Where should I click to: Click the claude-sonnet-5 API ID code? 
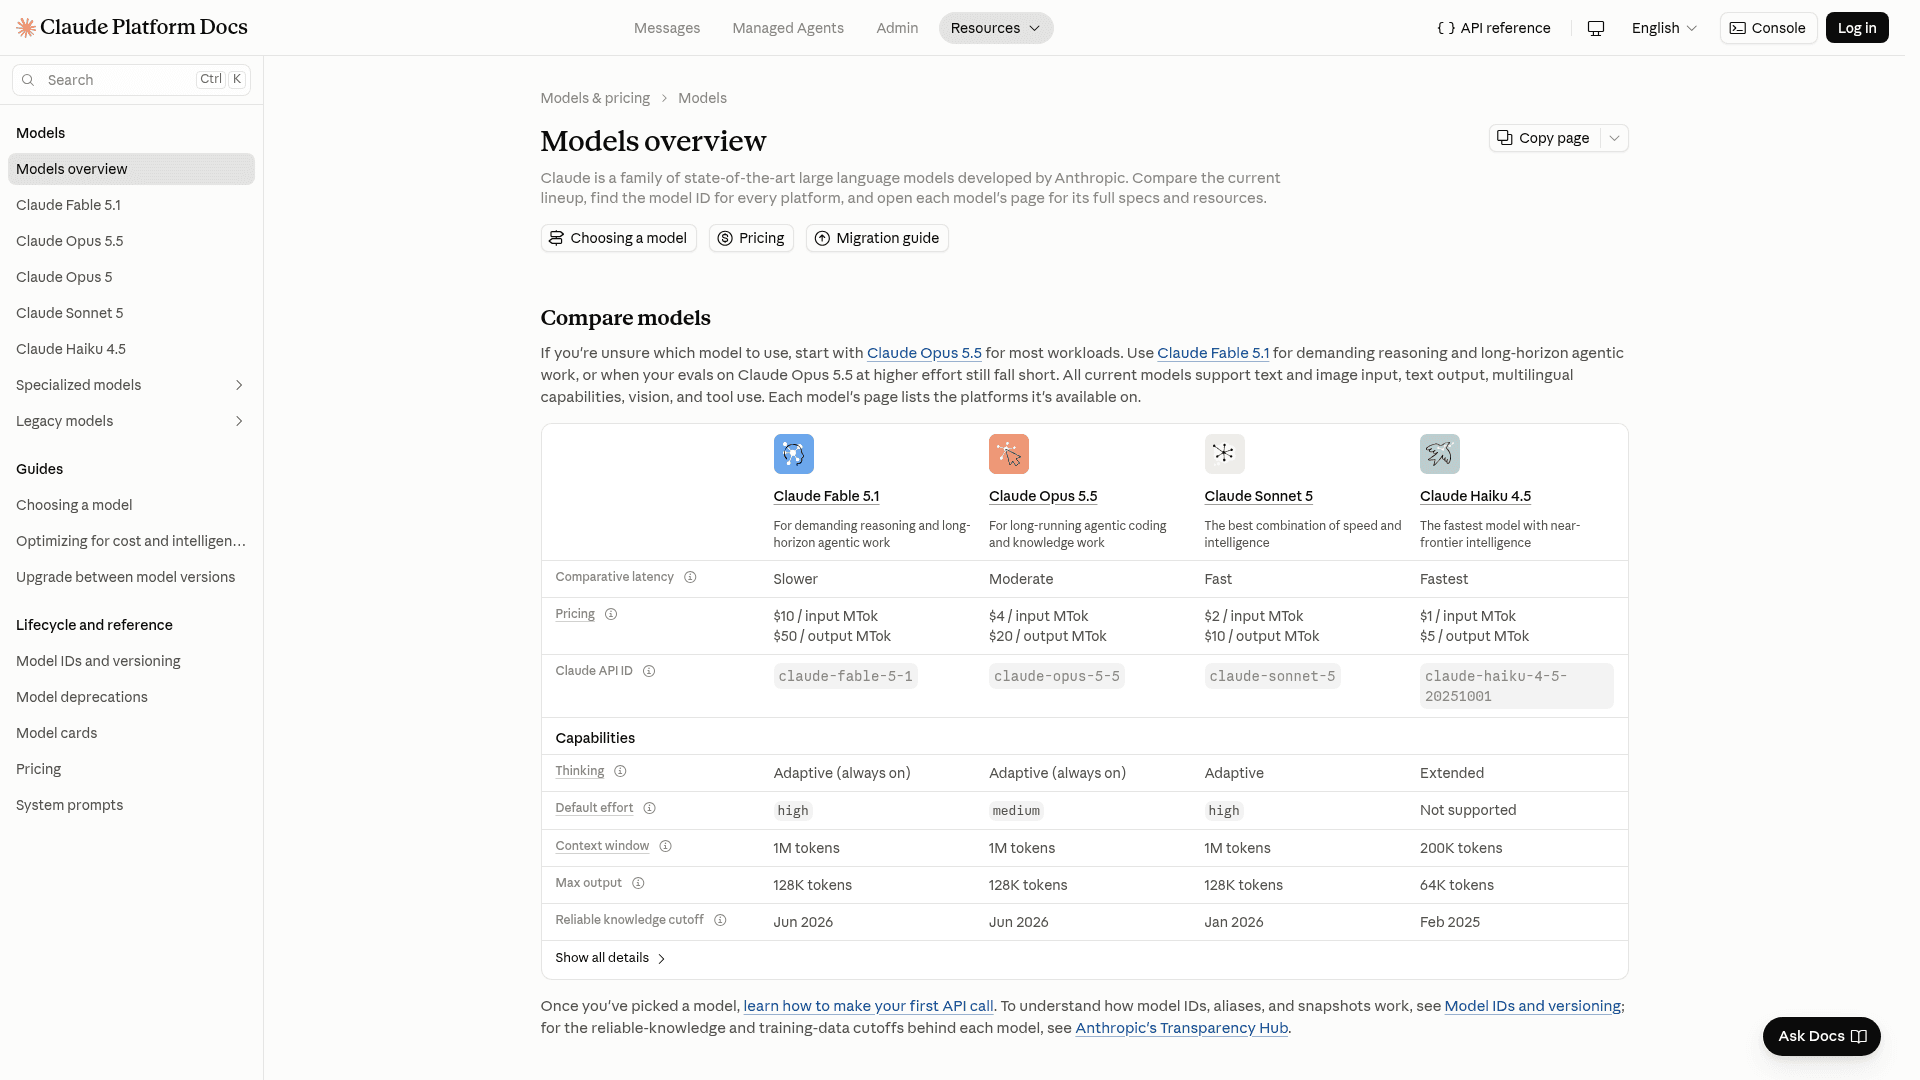coord(1272,676)
